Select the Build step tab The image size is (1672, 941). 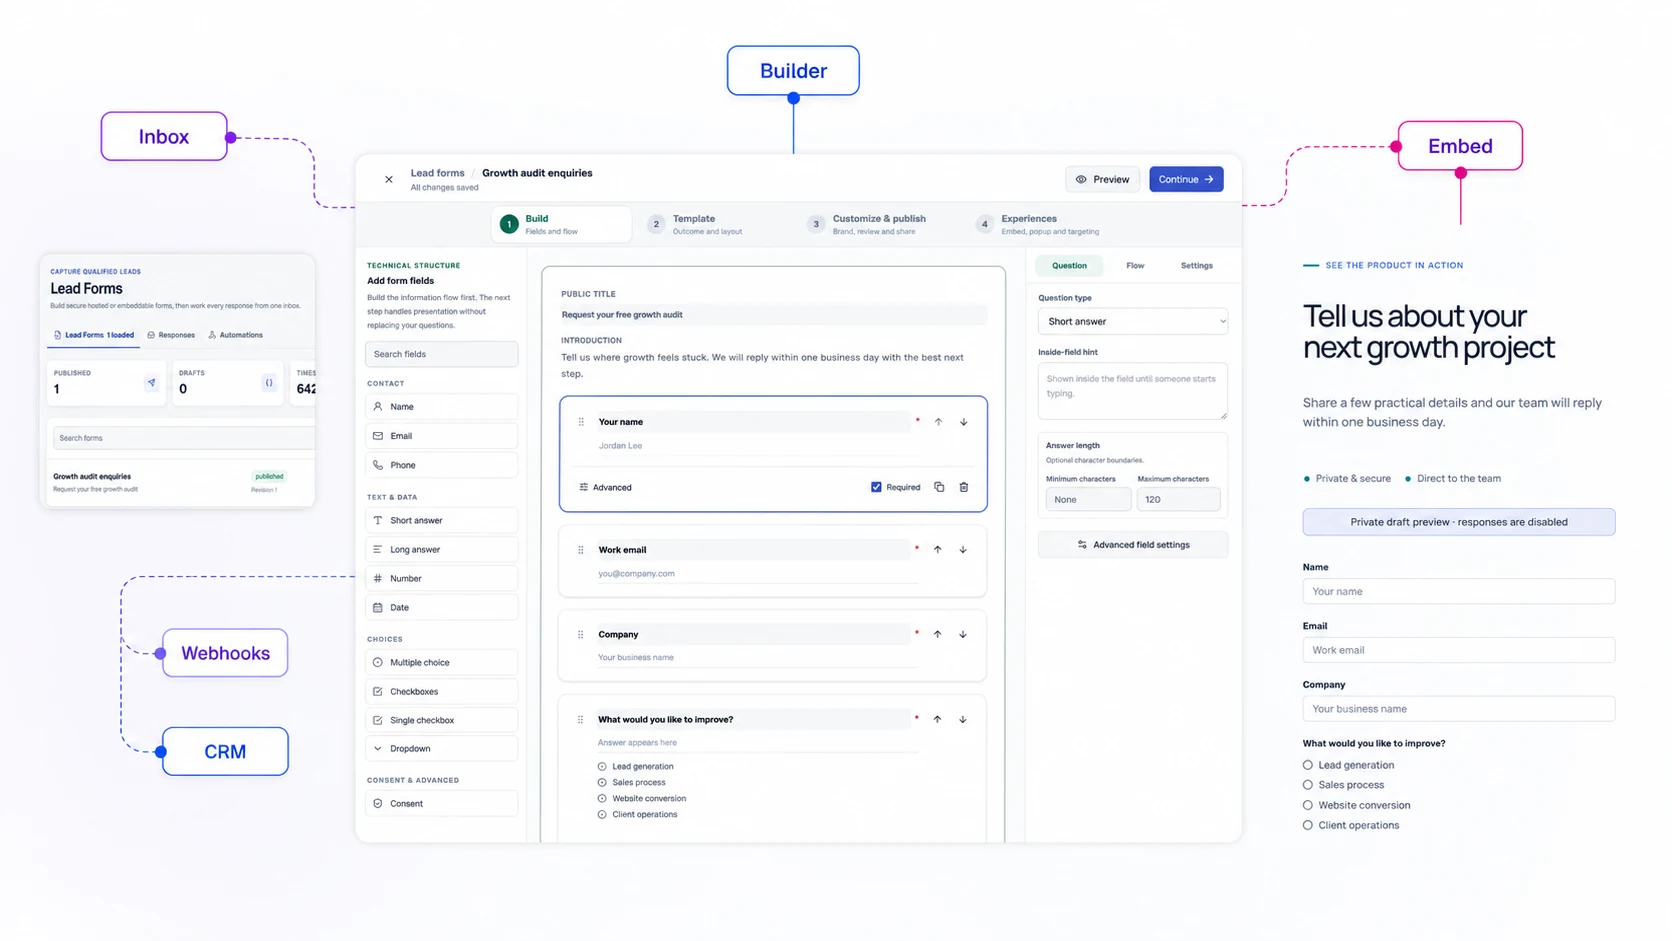click(561, 224)
